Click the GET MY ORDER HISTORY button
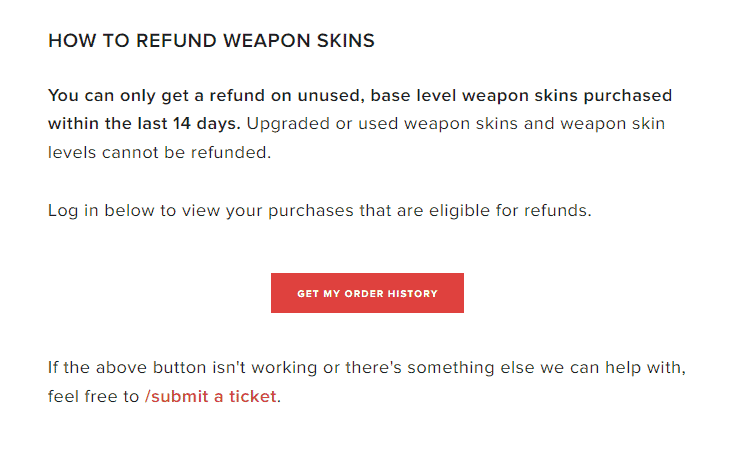The height and width of the screenshot is (453, 748). (x=367, y=293)
